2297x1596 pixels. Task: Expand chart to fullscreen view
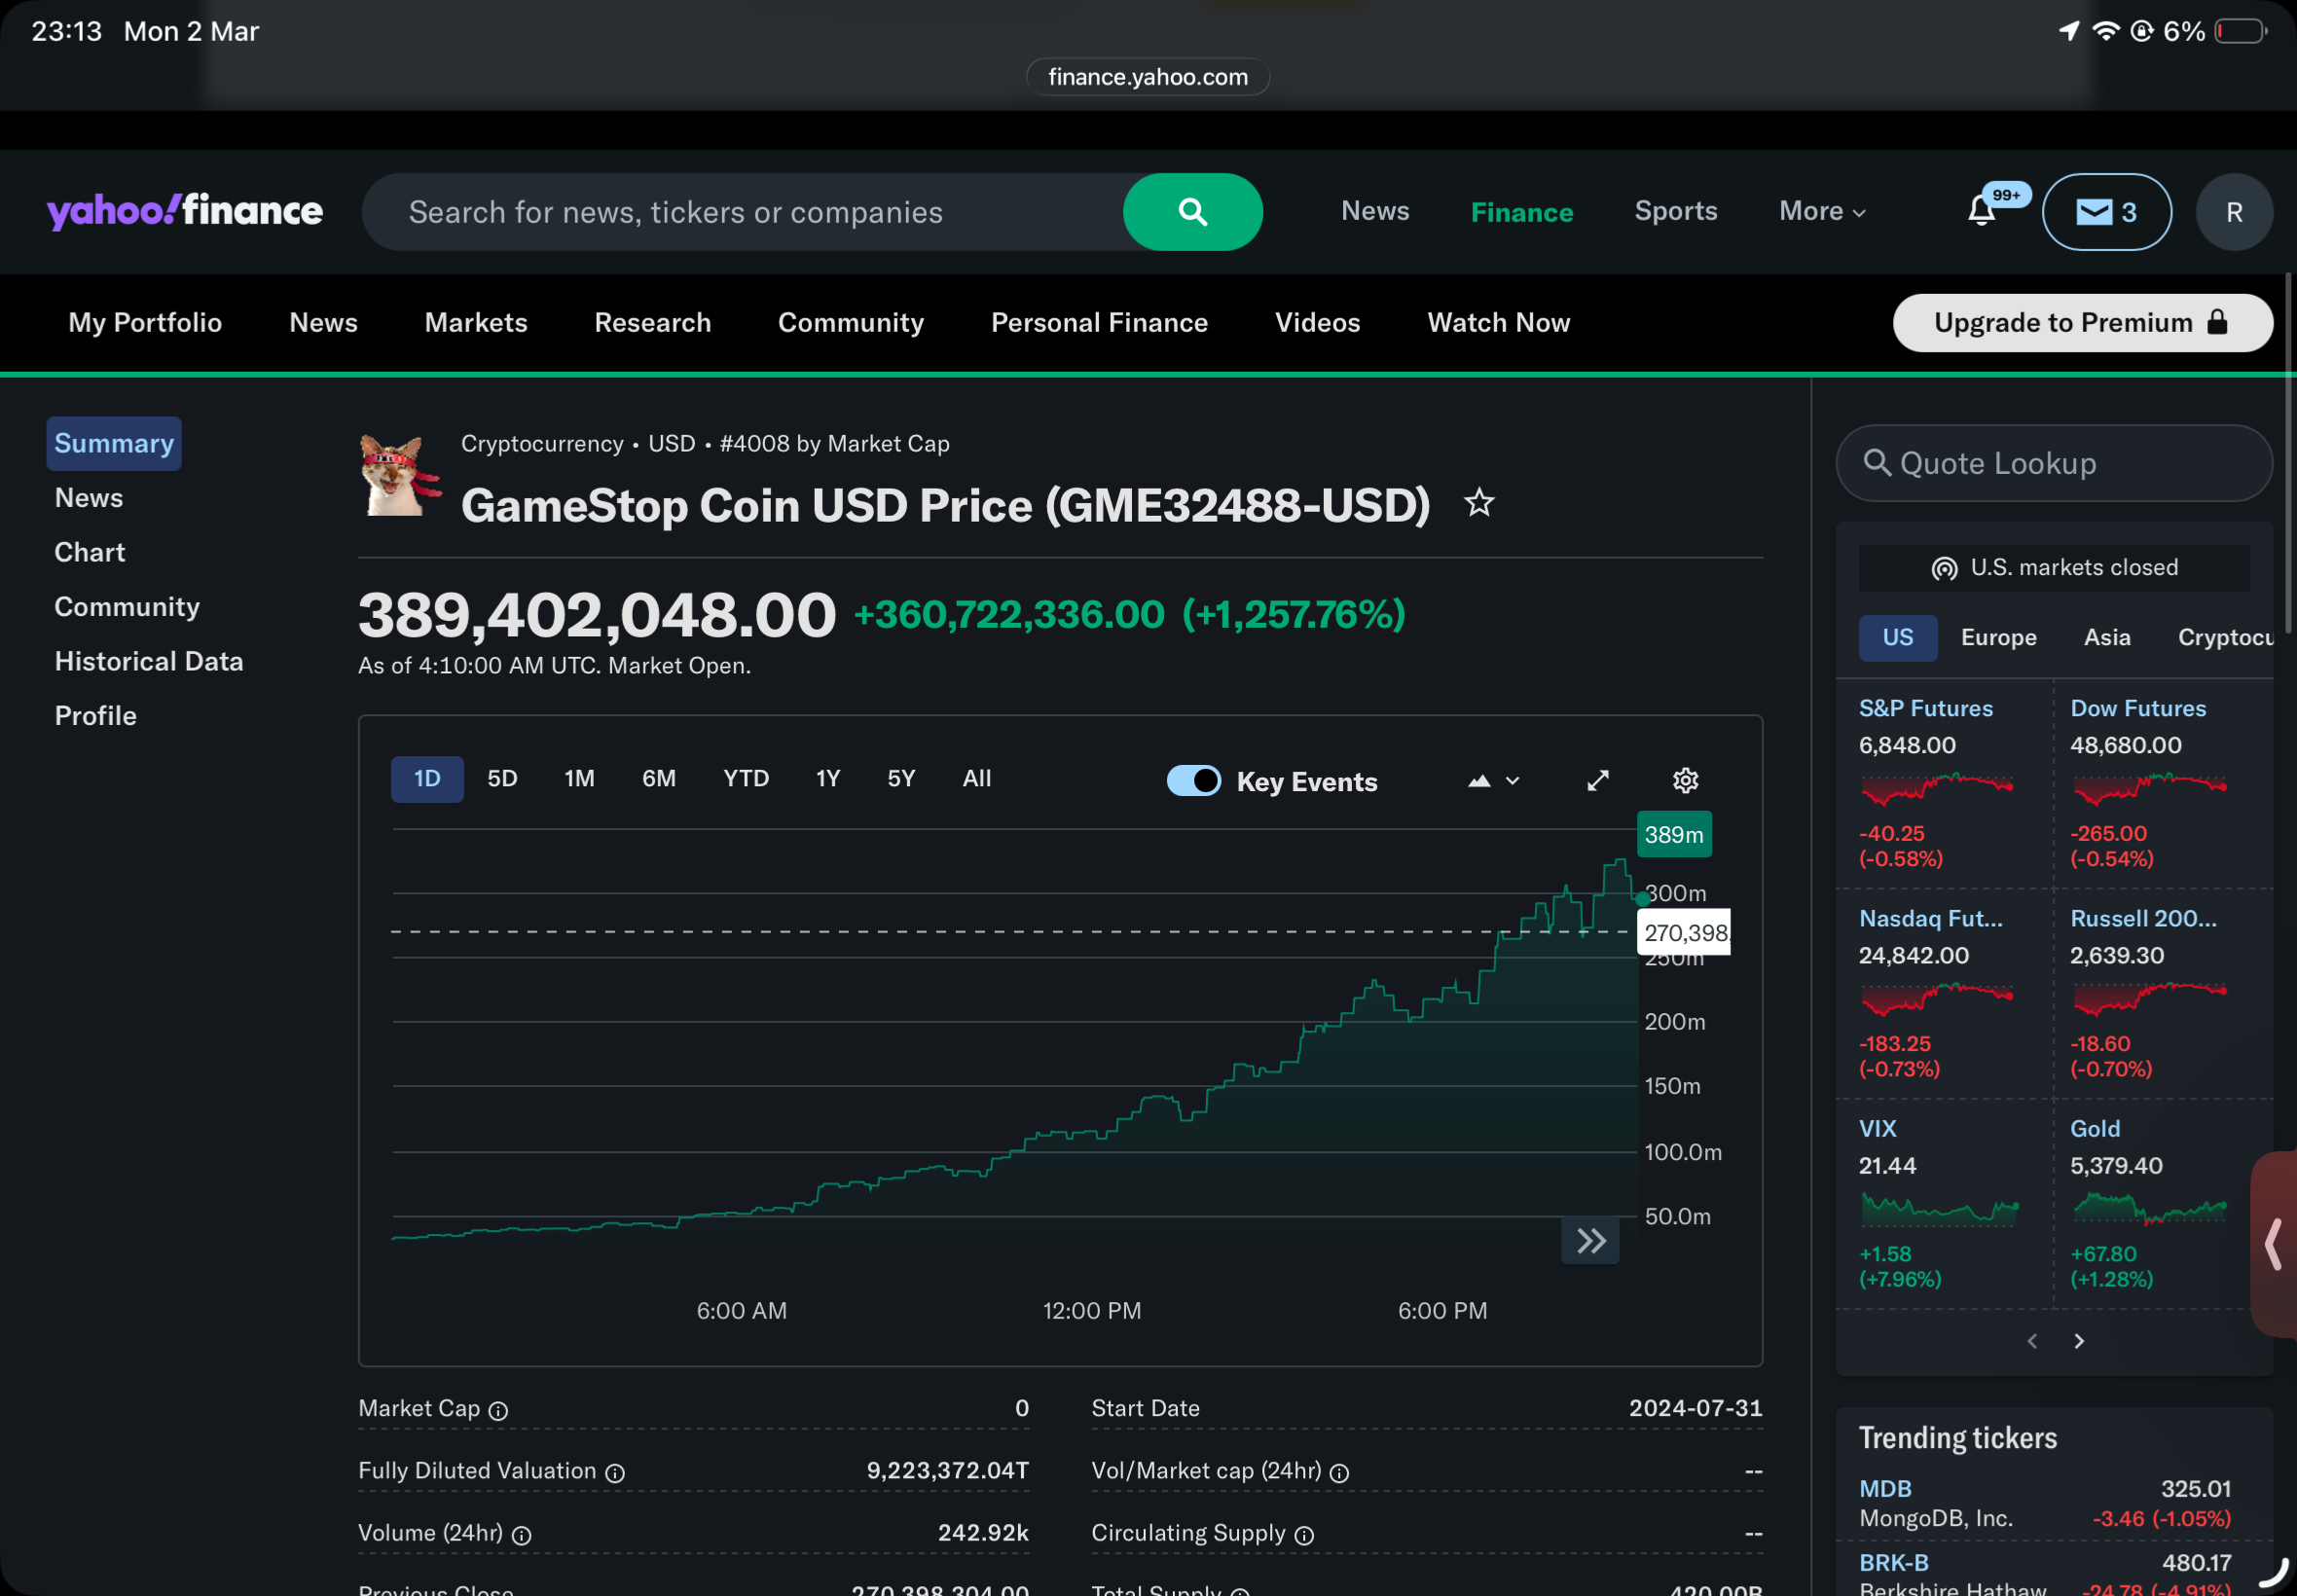point(1597,780)
